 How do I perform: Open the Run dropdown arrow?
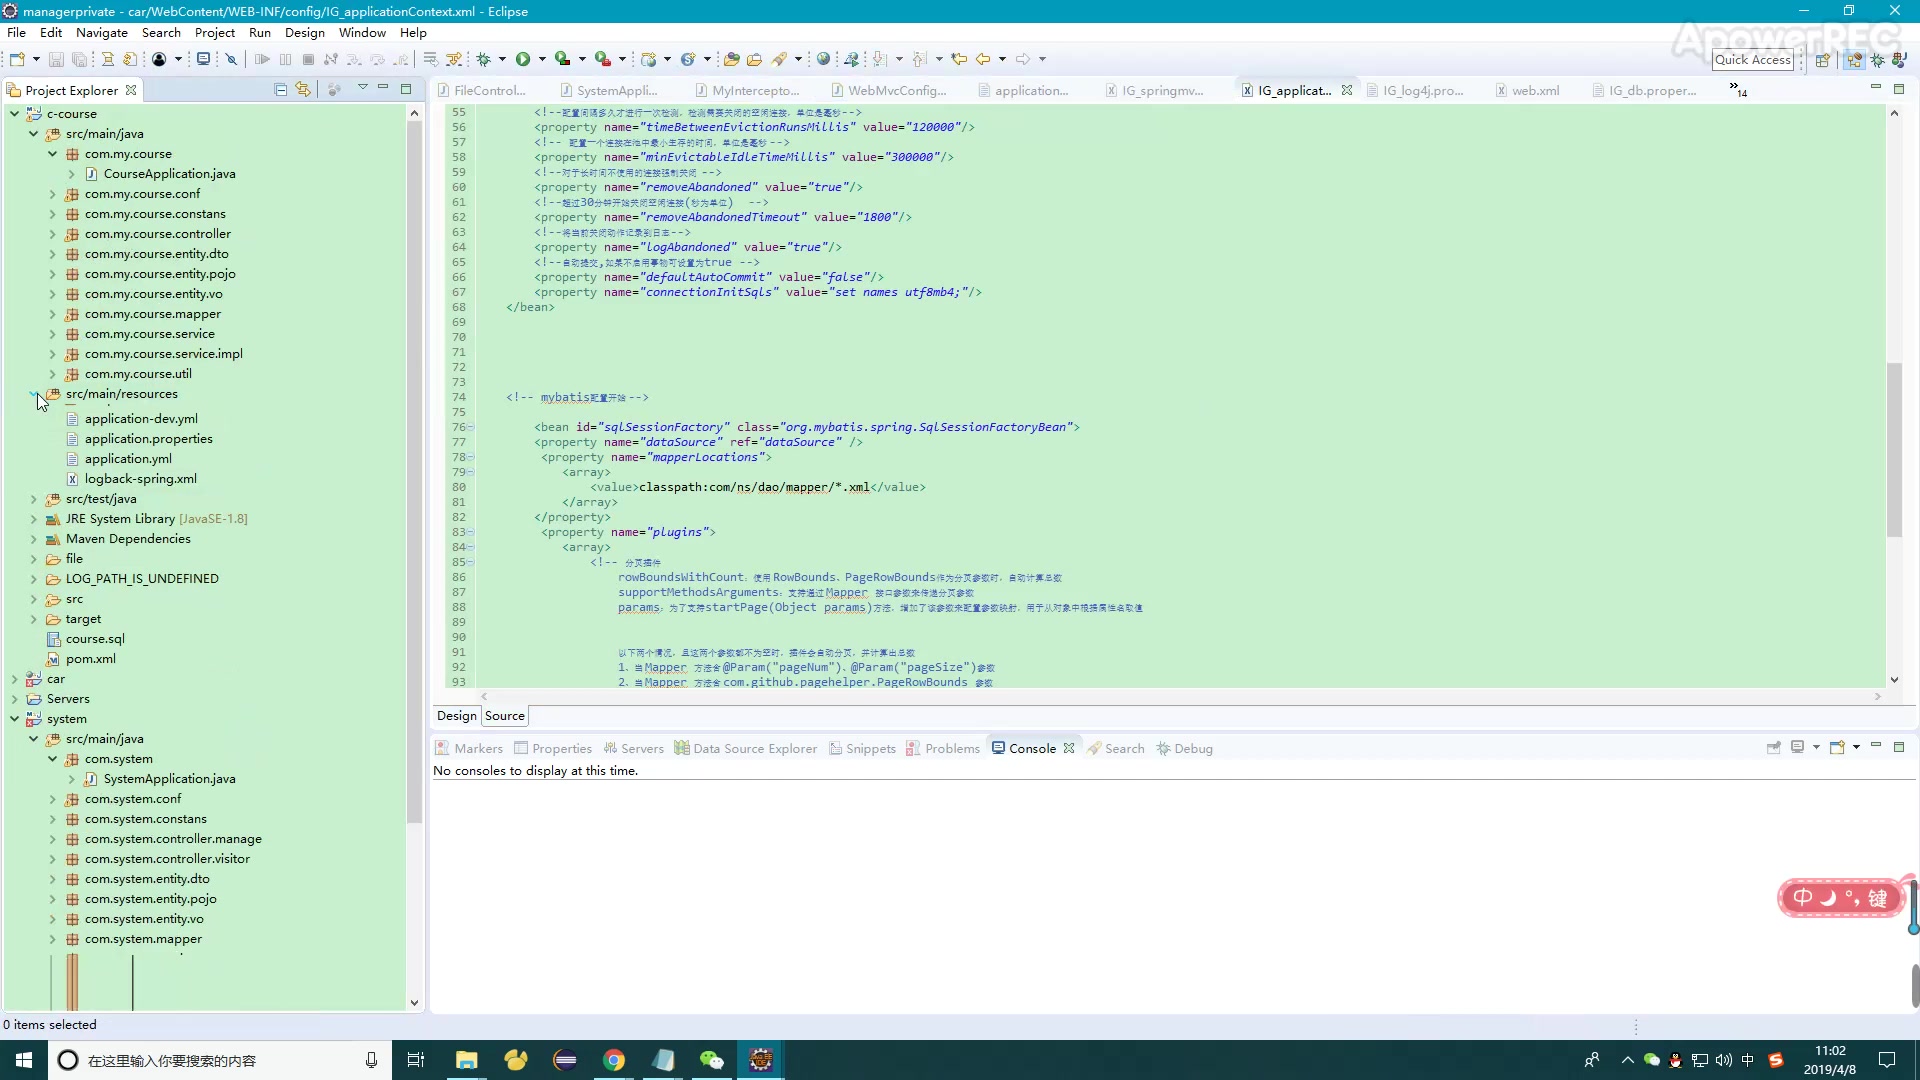(x=542, y=59)
